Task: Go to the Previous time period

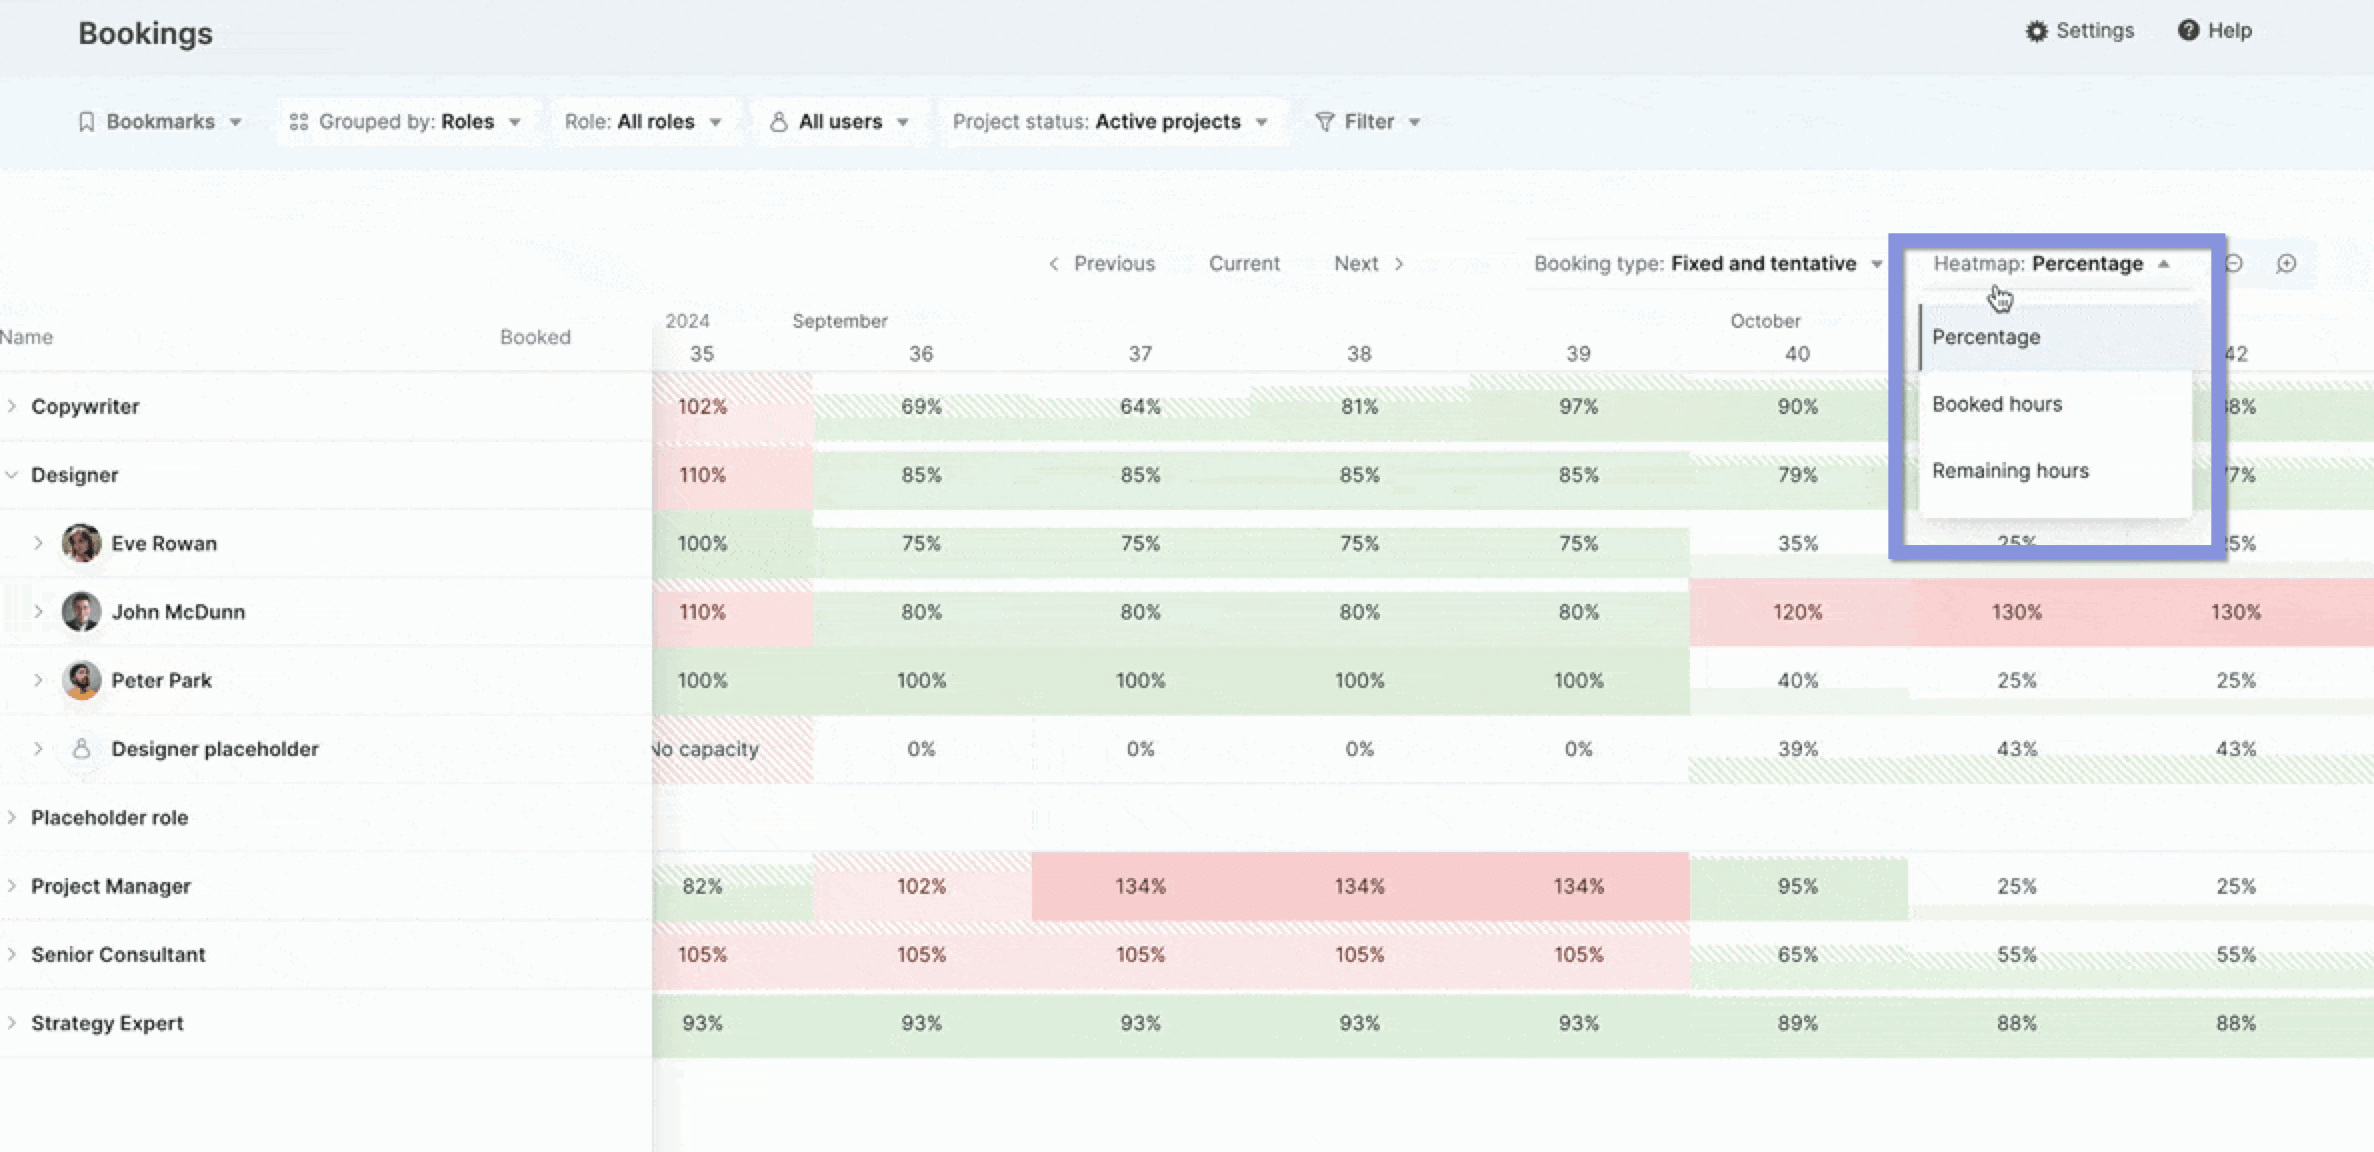Action: [1101, 264]
